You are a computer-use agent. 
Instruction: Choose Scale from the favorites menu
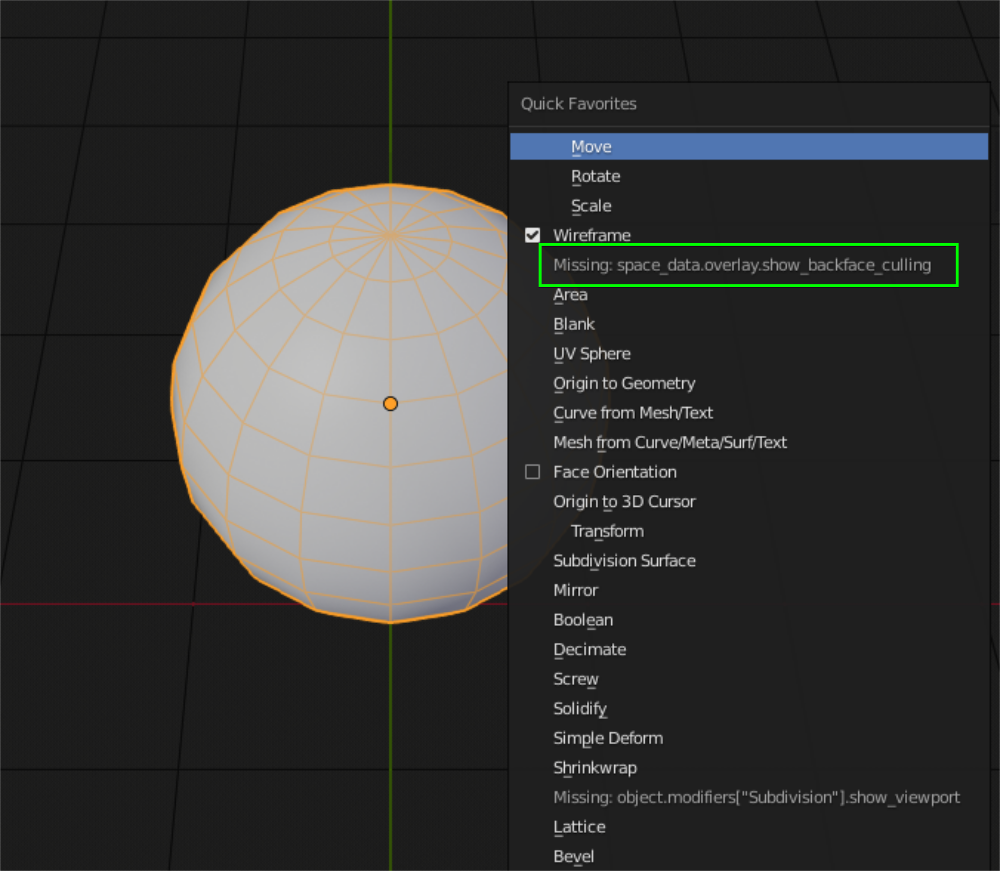[x=749, y=206]
